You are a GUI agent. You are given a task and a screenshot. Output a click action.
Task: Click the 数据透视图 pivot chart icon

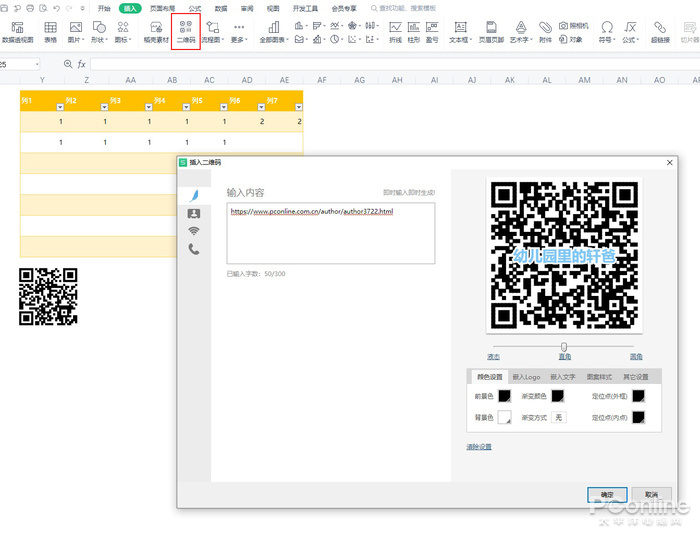coord(17,32)
